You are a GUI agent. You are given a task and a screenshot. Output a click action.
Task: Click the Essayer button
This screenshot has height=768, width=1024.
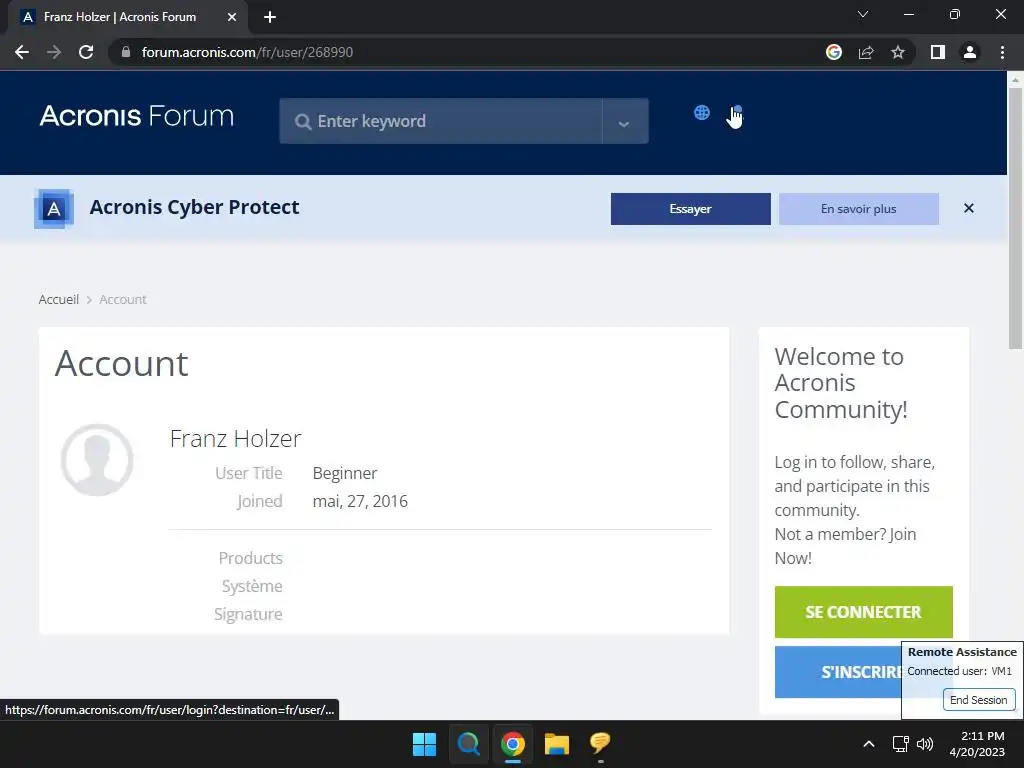690,209
